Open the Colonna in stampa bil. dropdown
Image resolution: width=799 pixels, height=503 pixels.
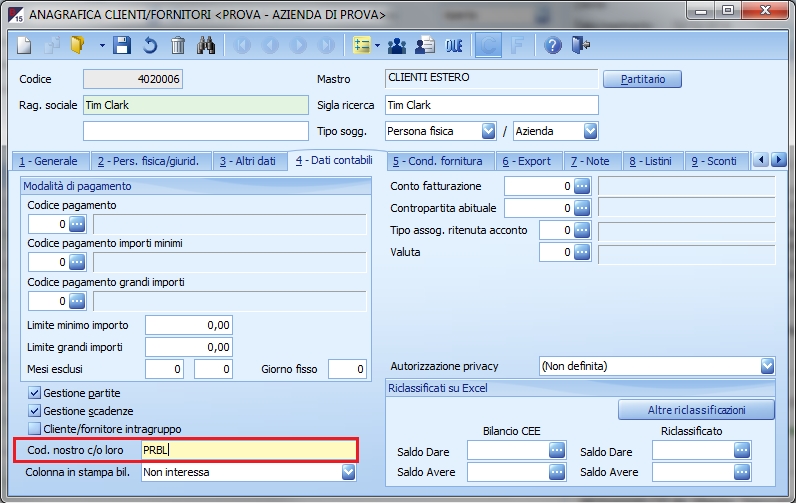point(348,472)
